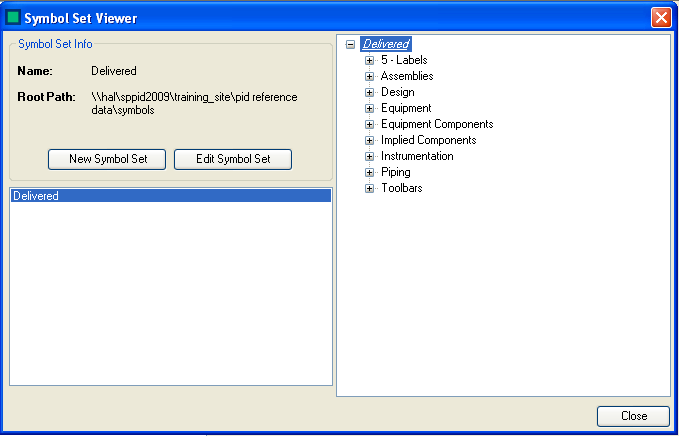This screenshot has width=679, height=436.
Task: Select Instrumentation in the tree
Action: tap(416, 156)
